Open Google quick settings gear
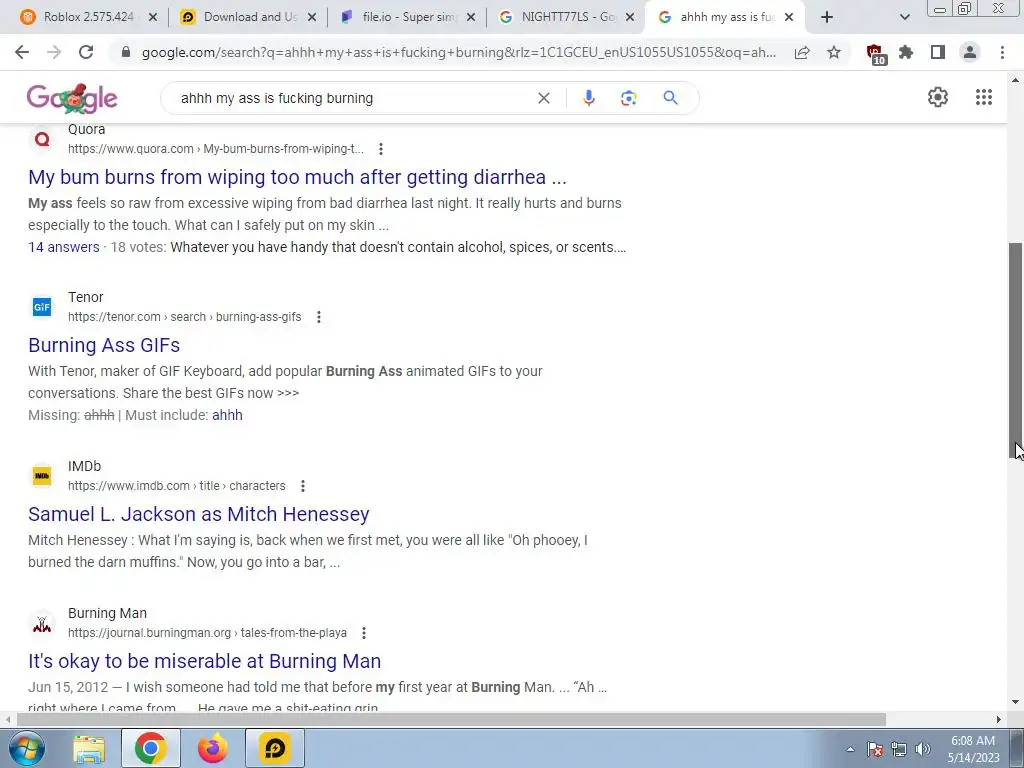This screenshot has width=1024, height=768. pos(938,97)
